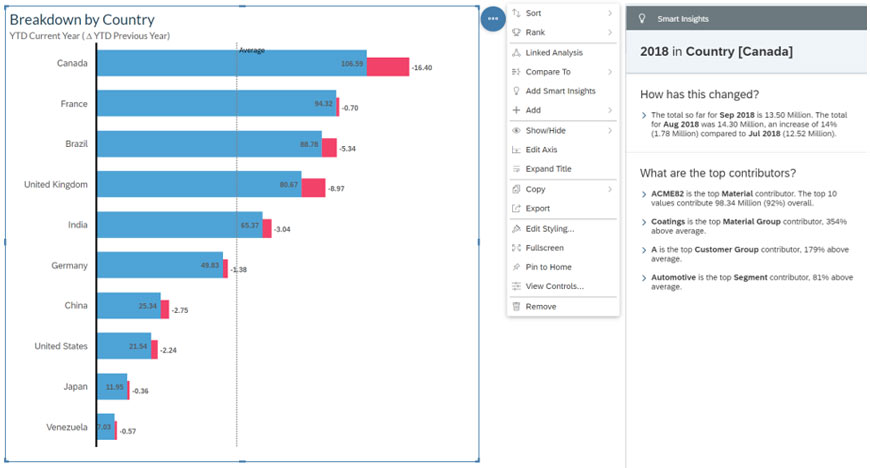Click the United Kingdom red variance bar
This screenshot has height=468, width=870.
pyautogui.click(x=313, y=188)
